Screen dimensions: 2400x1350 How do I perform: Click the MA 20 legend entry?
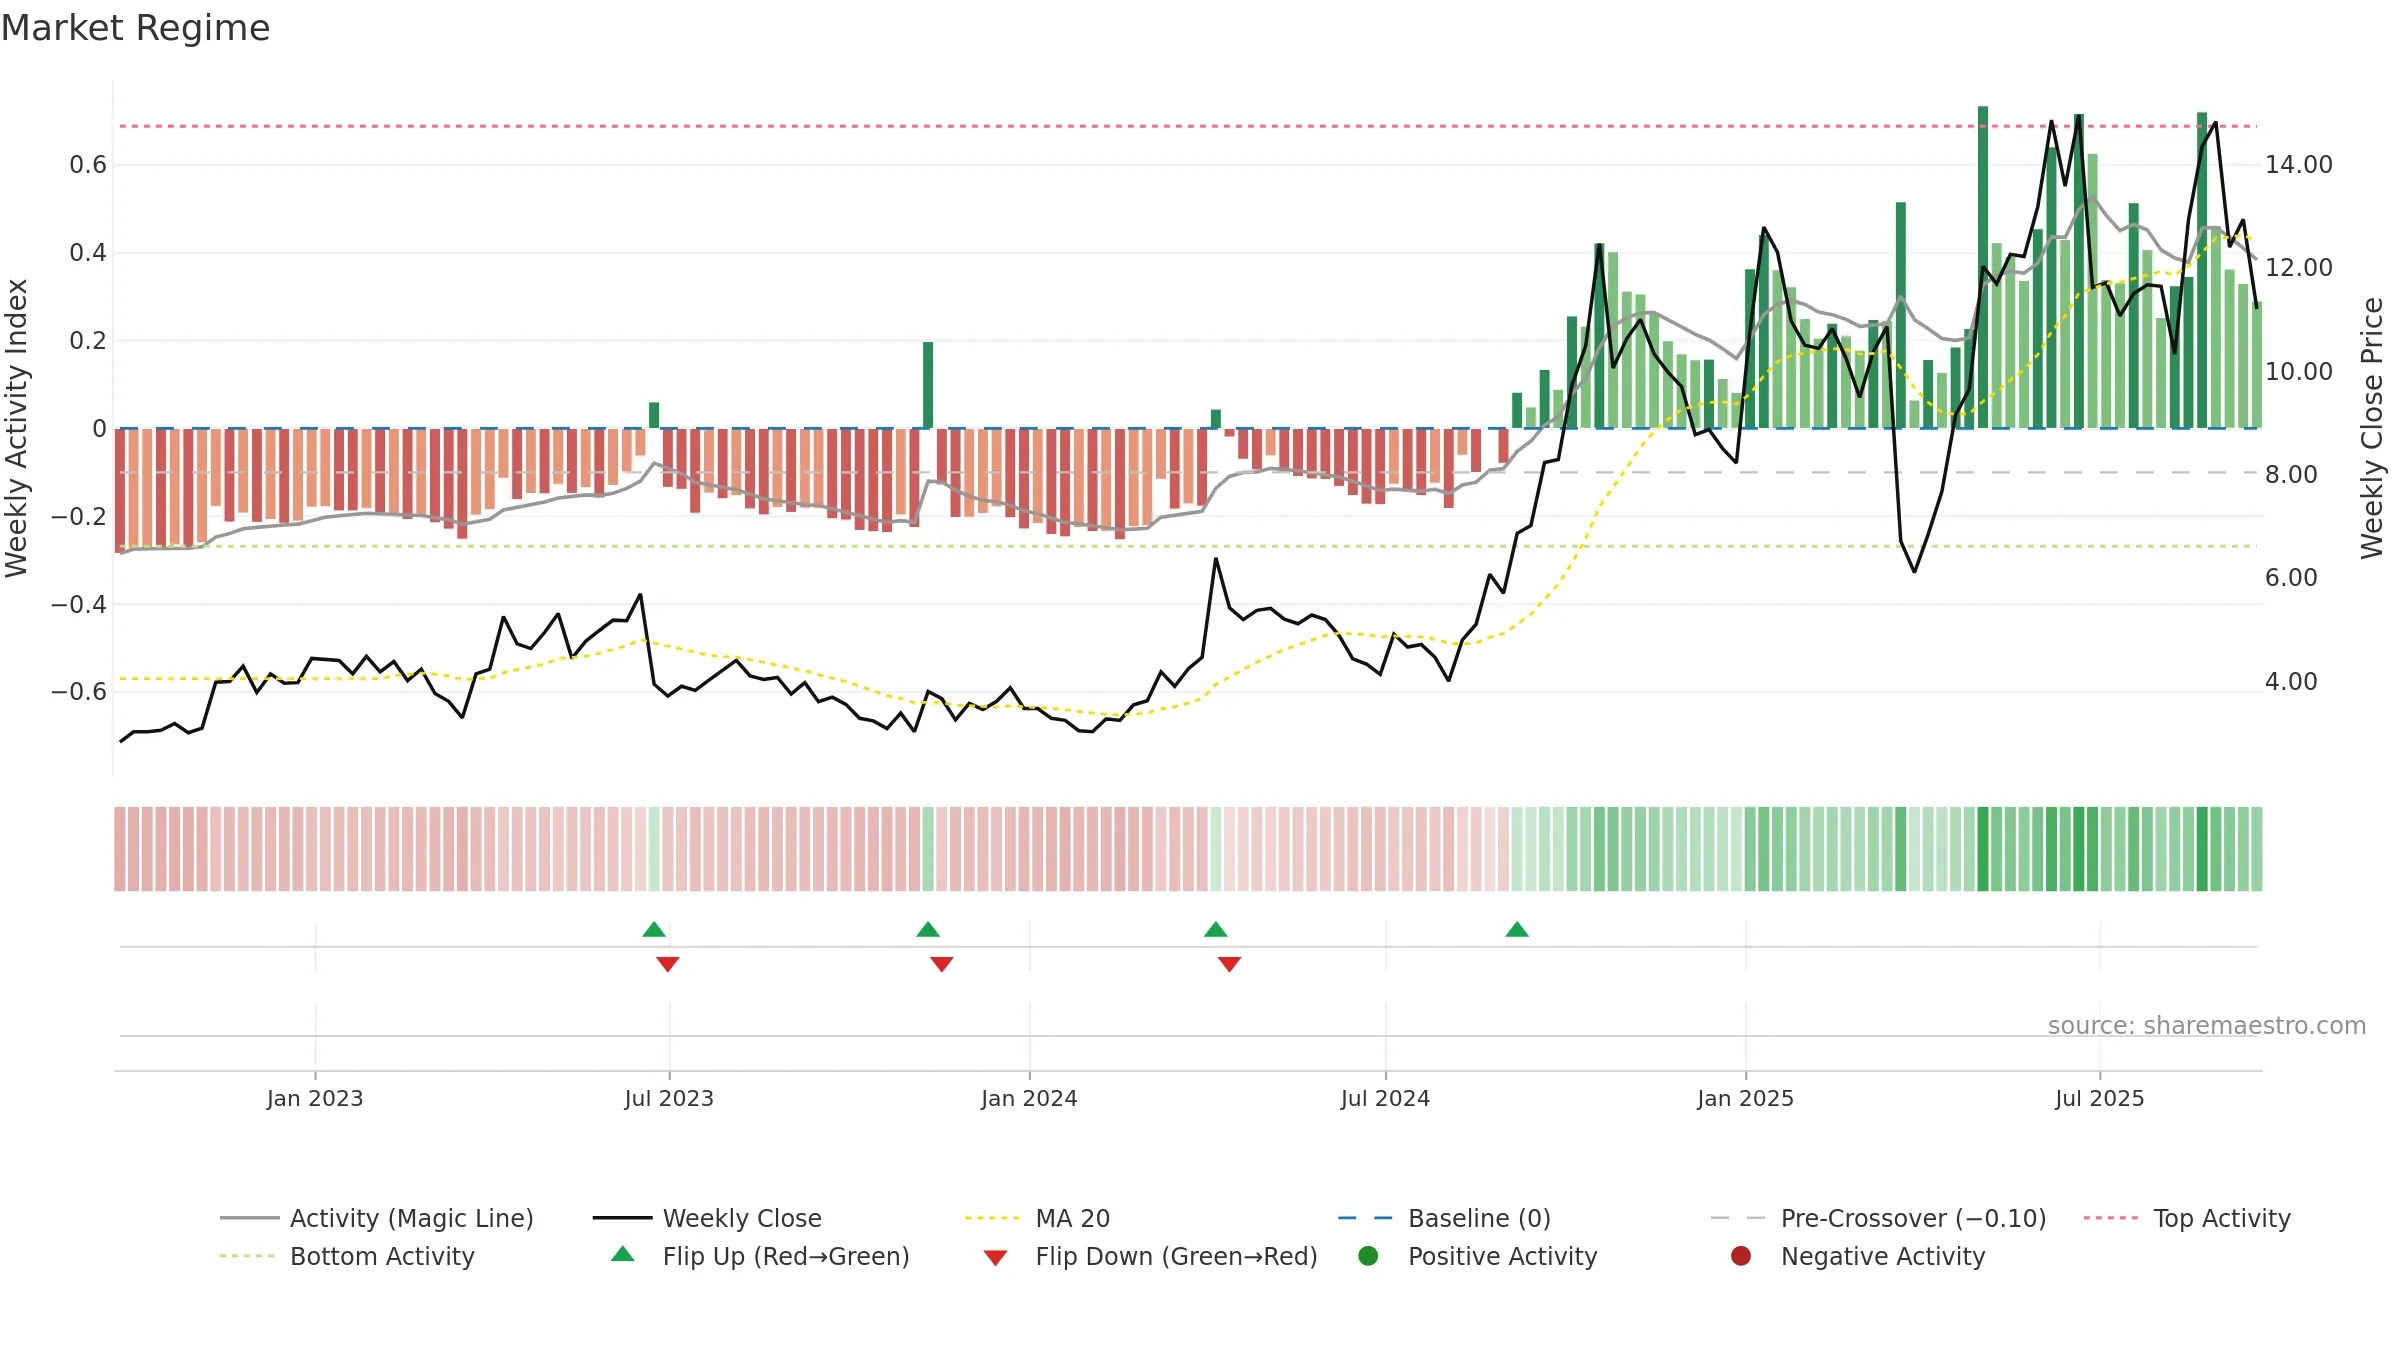click(1037, 1218)
